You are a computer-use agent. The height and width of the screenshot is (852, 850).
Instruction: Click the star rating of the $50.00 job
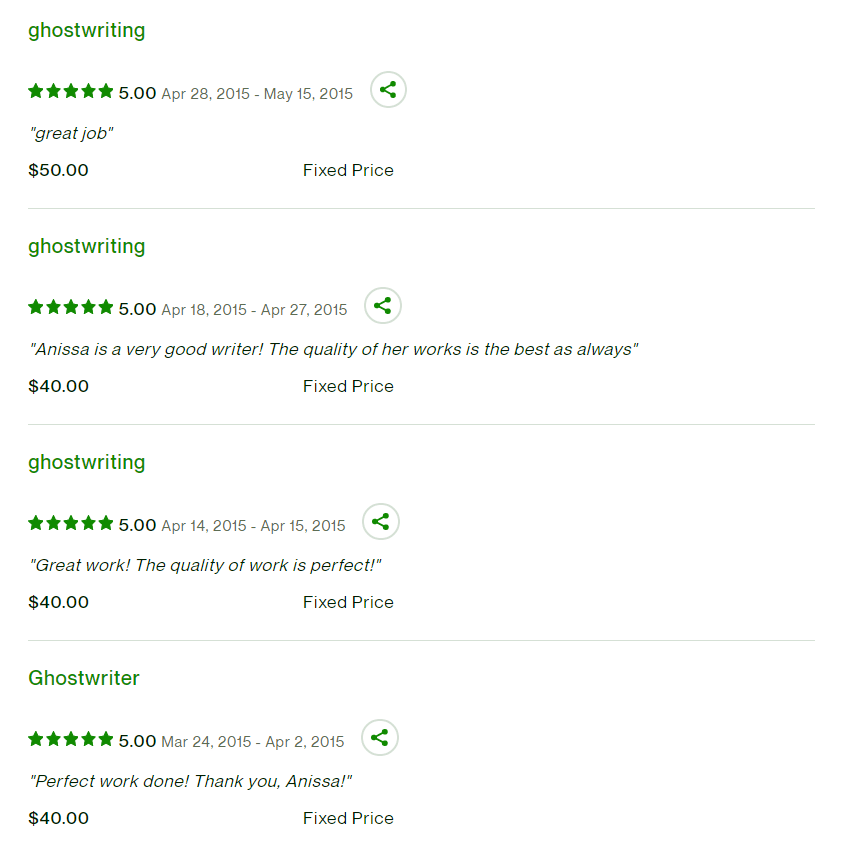(x=71, y=92)
